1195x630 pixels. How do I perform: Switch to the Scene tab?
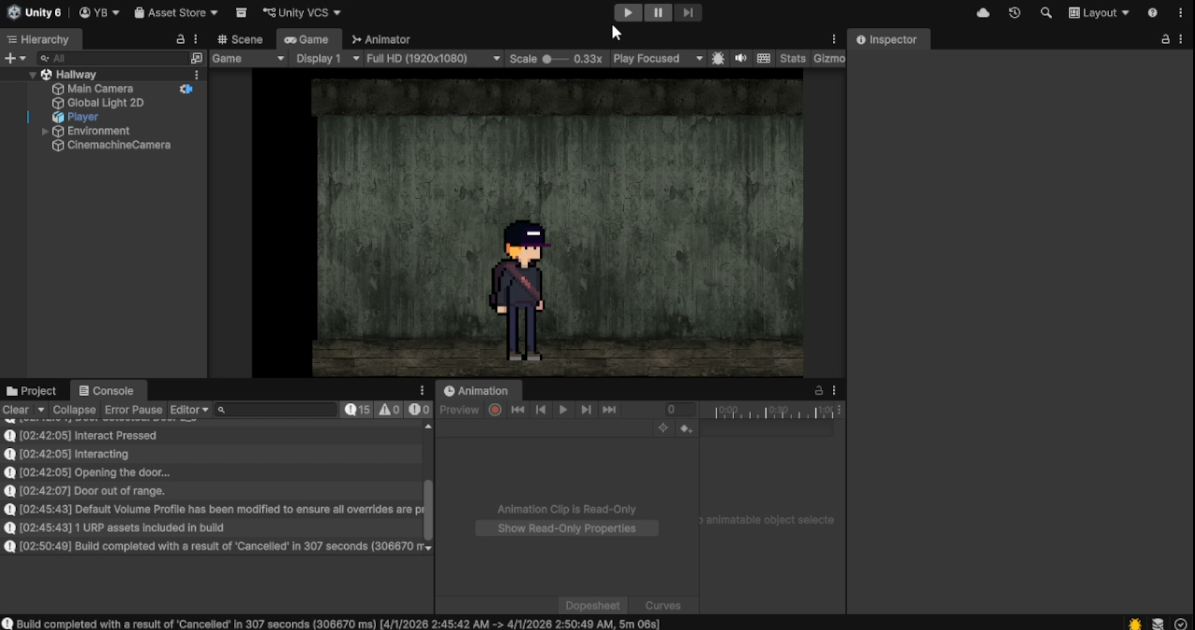[240, 40]
